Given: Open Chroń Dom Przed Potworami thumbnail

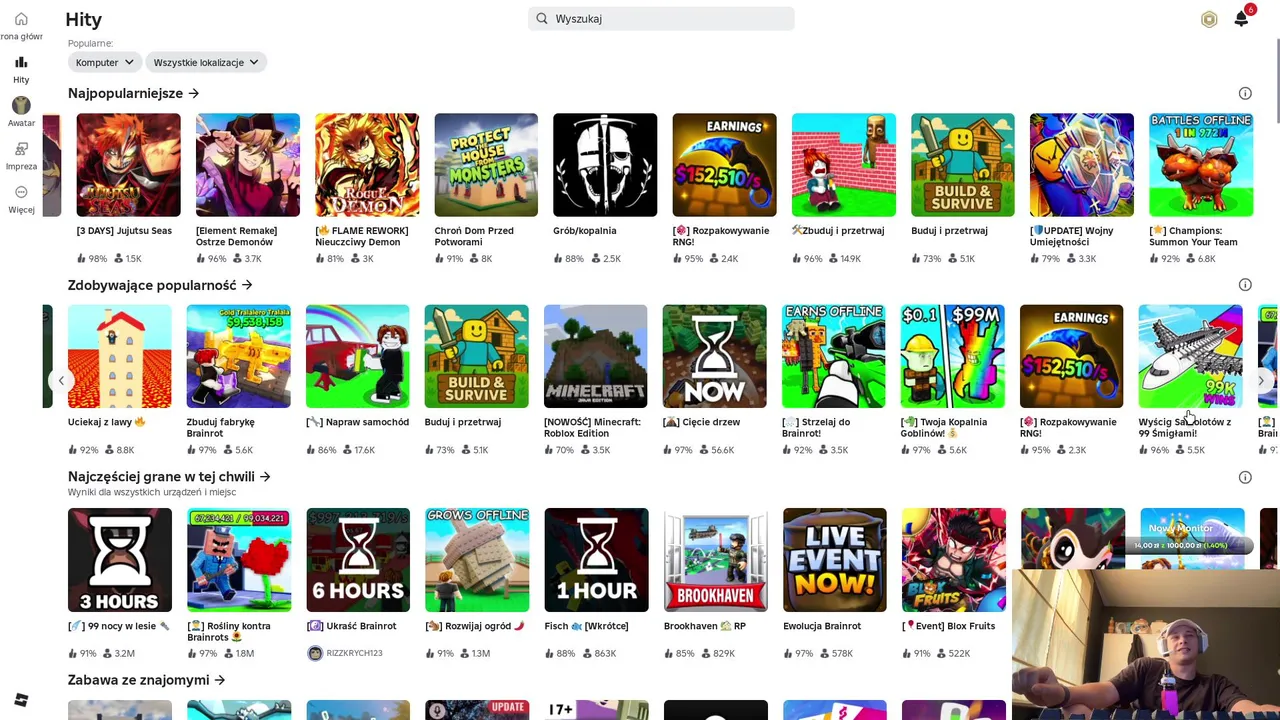Looking at the screenshot, I should coord(486,165).
